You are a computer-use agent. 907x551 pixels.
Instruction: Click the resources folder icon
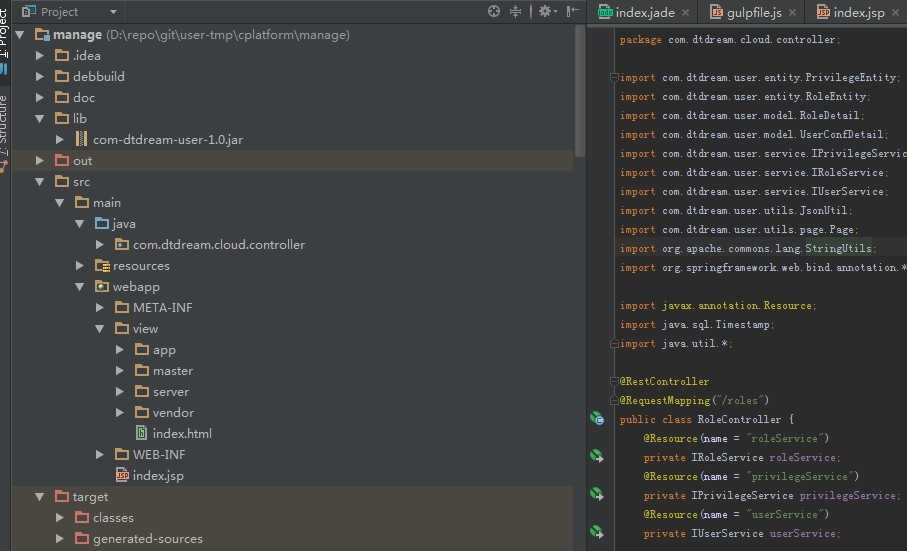pos(102,265)
